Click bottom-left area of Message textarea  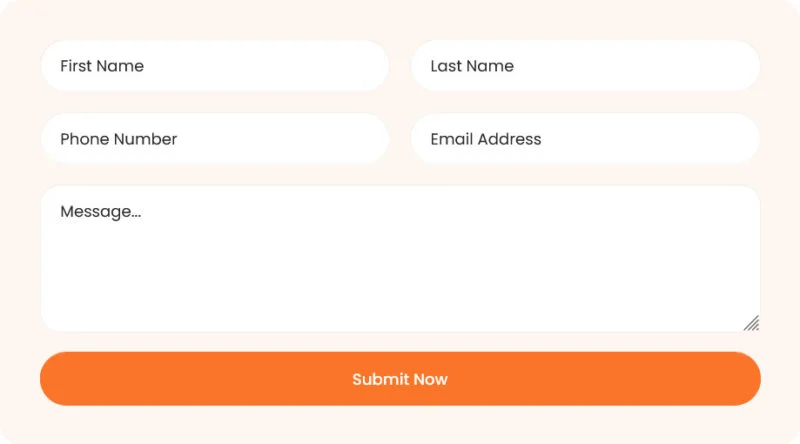tap(66, 316)
